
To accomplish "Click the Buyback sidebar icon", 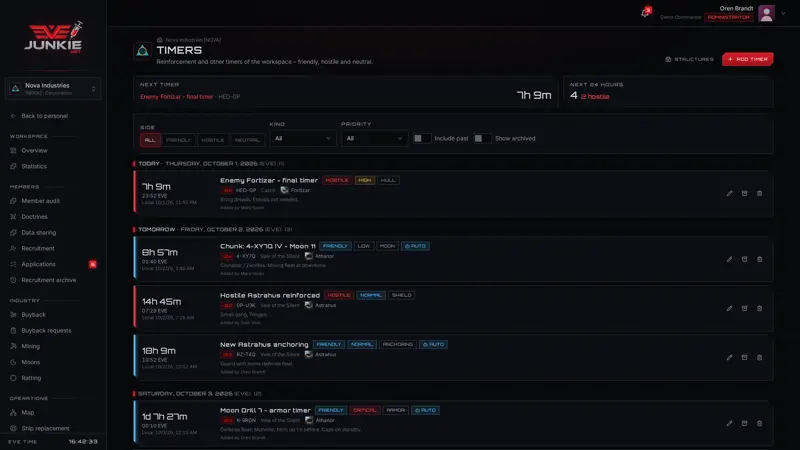I will (13, 315).
